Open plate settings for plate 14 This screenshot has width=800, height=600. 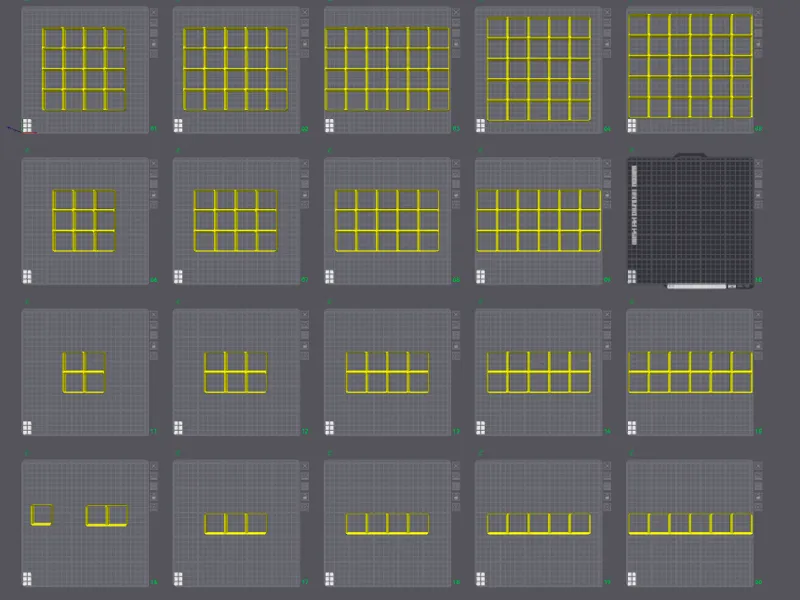coord(607,356)
